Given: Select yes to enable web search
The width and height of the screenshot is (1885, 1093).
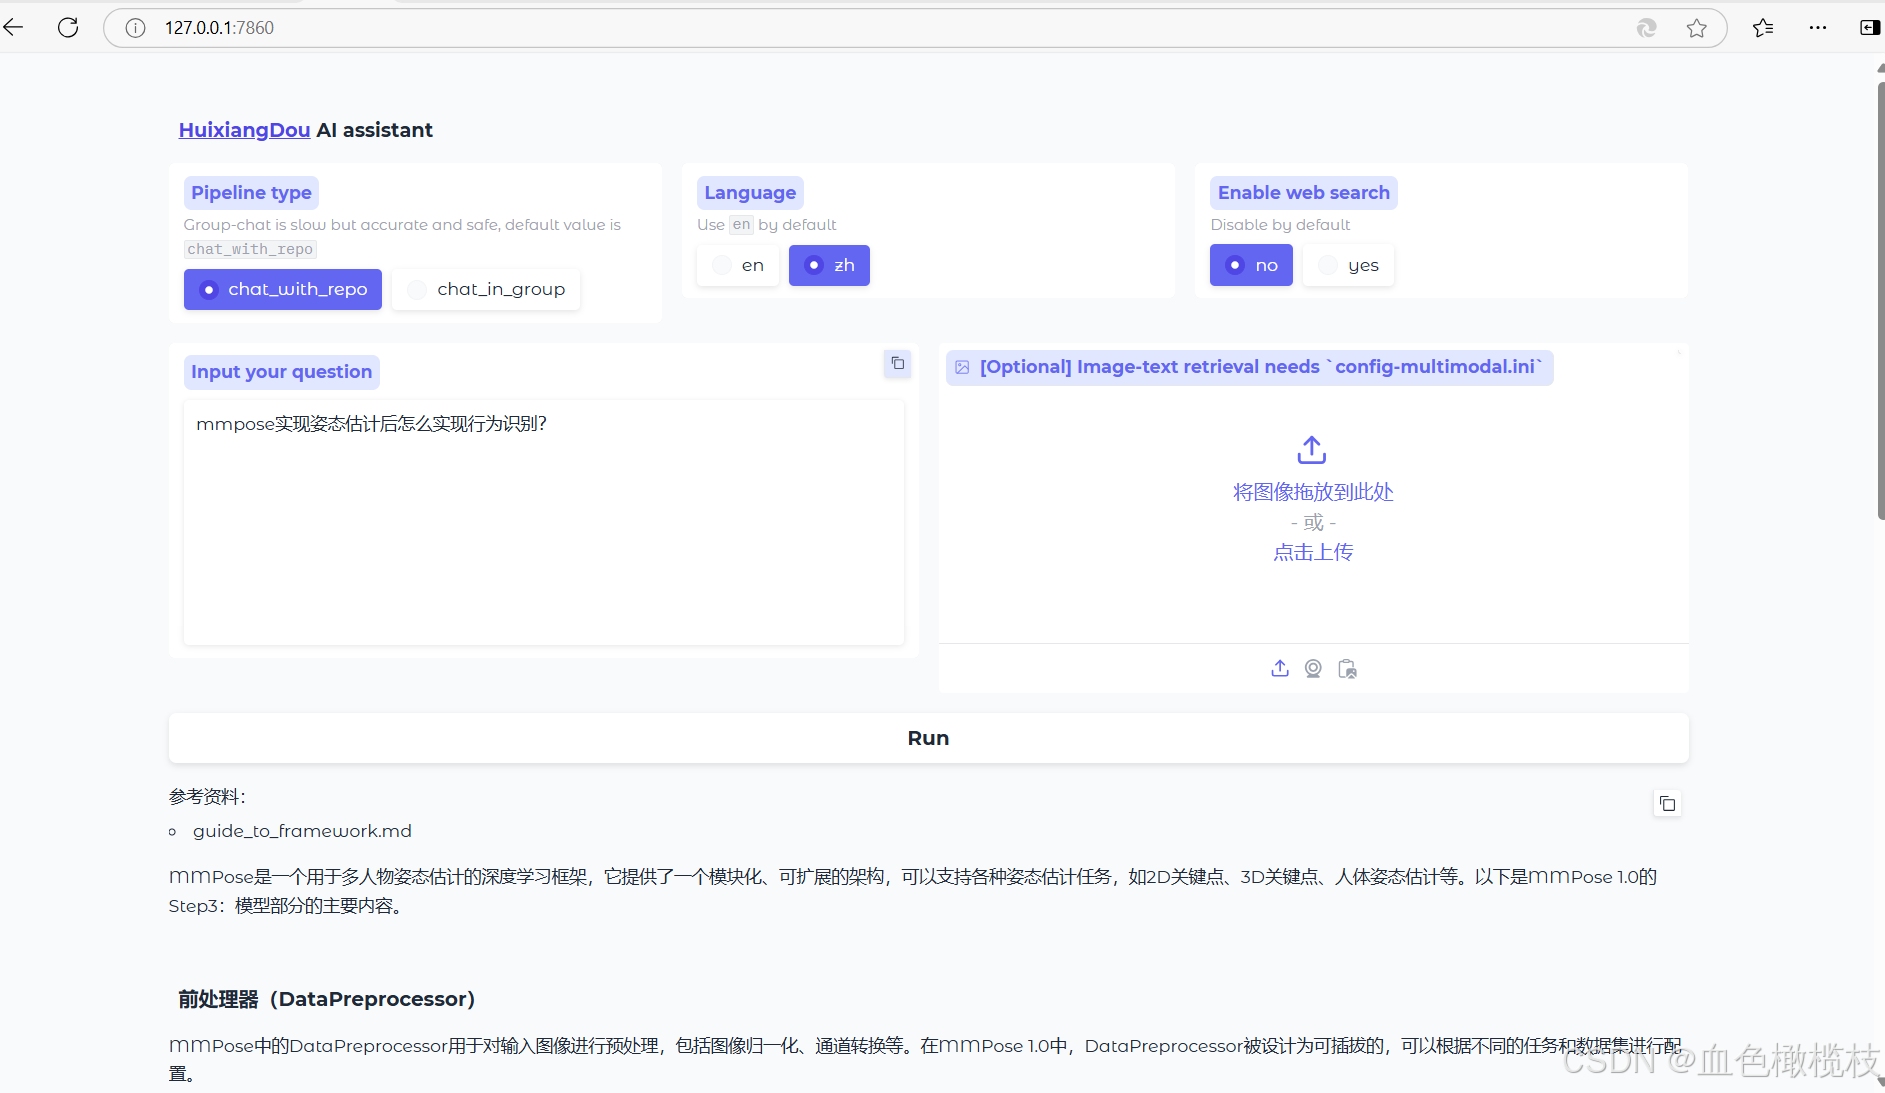Looking at the screenshot, I should (1348, 265).
